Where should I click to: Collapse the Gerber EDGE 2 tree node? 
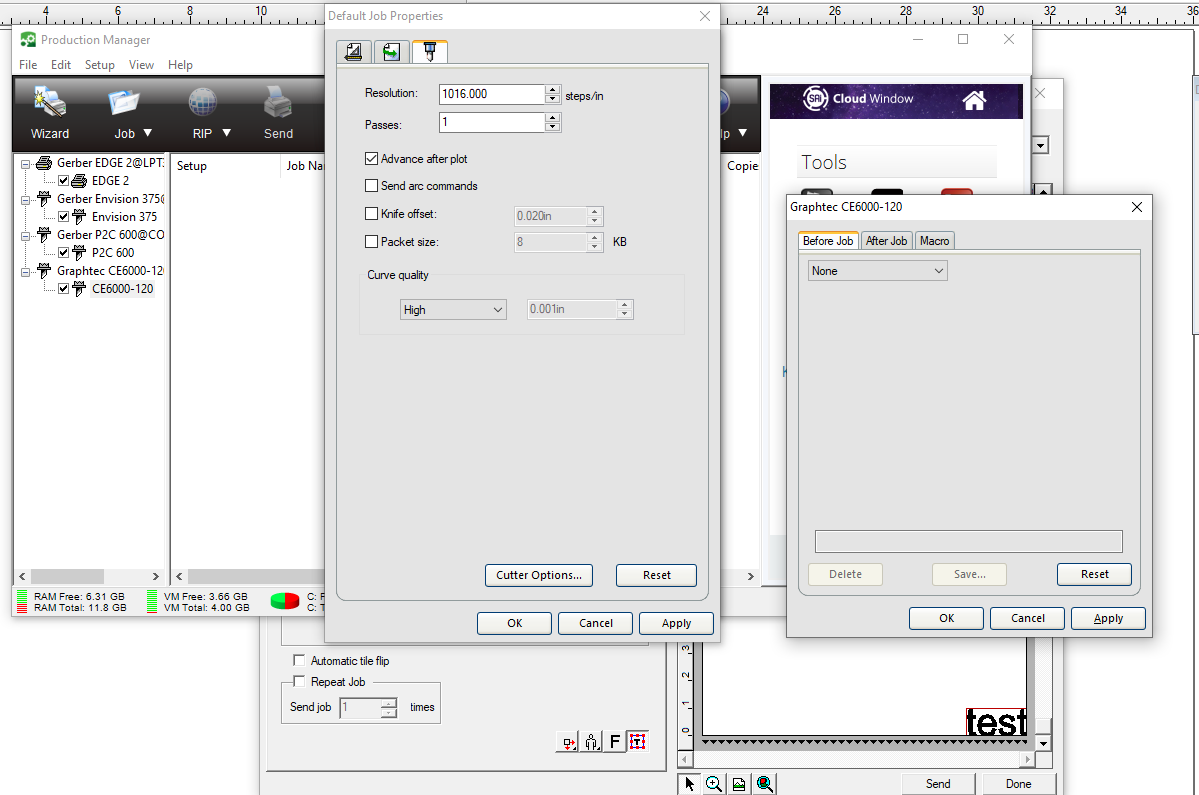[25, 164]
